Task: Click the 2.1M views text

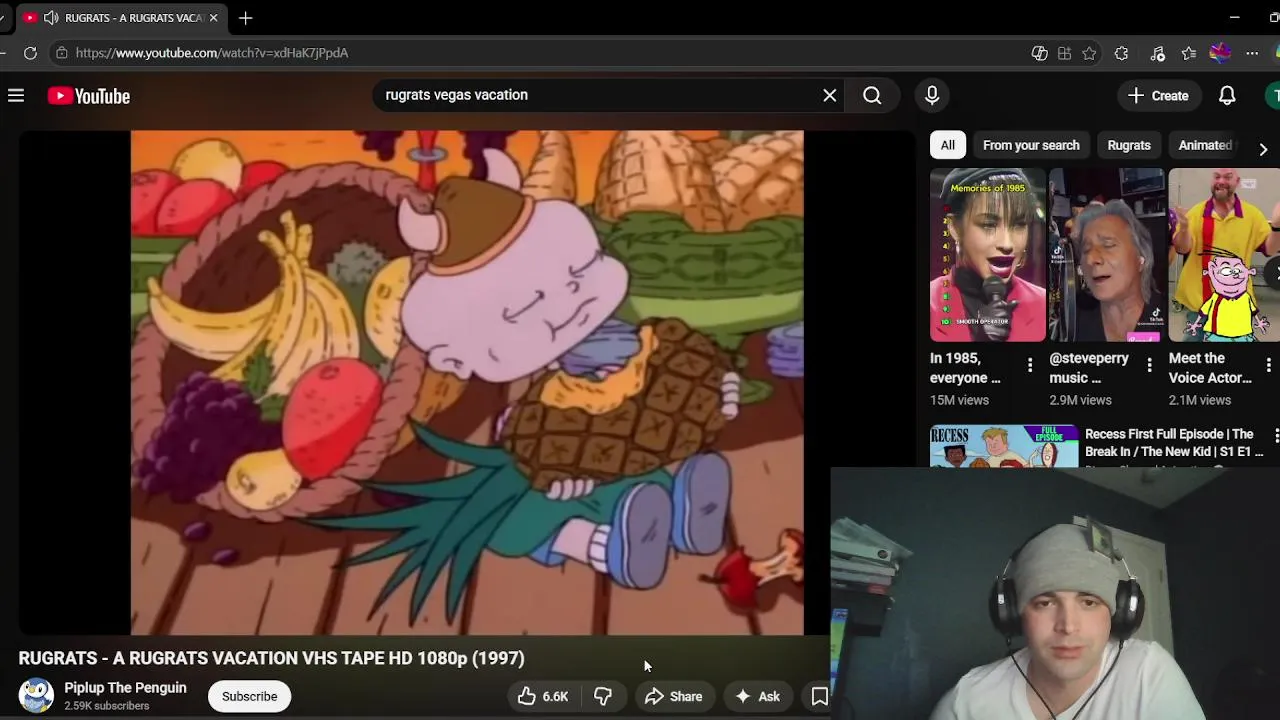Action: click(1200, 400)
